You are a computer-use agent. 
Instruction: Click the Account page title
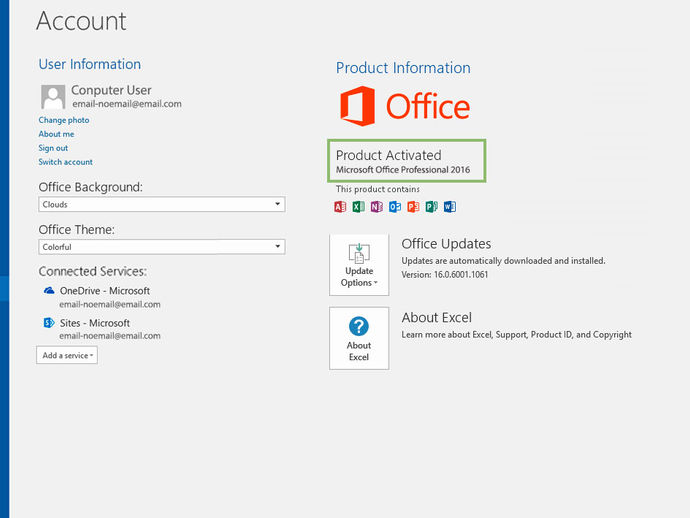pyautogui.click(x=81, y=21)
